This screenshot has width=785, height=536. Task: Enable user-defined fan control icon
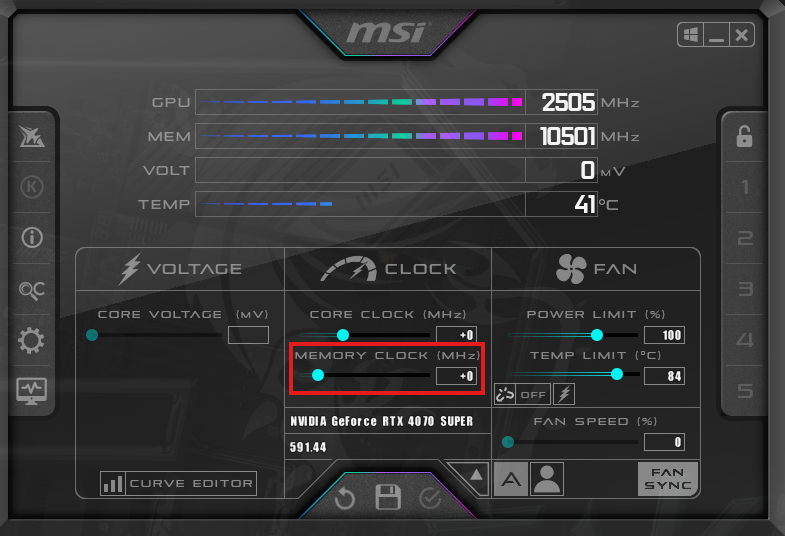(547, 479)
